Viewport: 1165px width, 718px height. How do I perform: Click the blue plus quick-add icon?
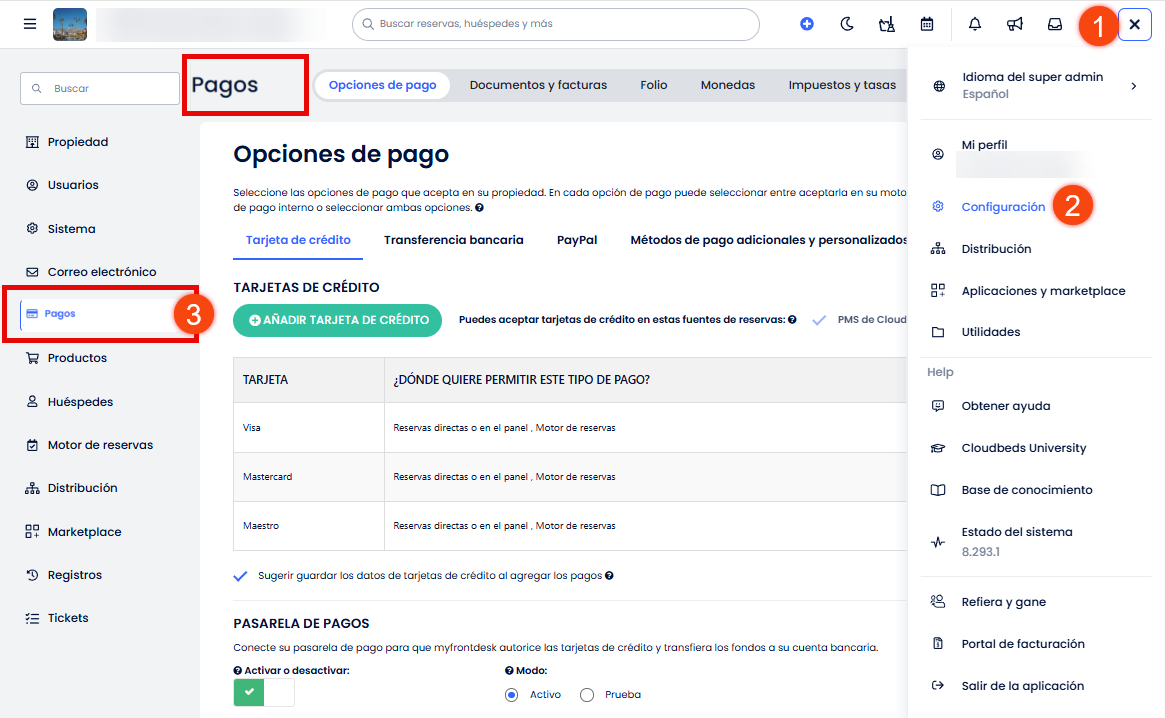[807, 24]
